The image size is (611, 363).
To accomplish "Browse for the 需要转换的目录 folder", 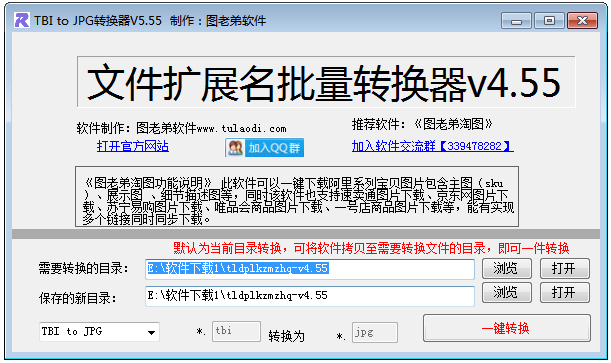I will (507, 268).
